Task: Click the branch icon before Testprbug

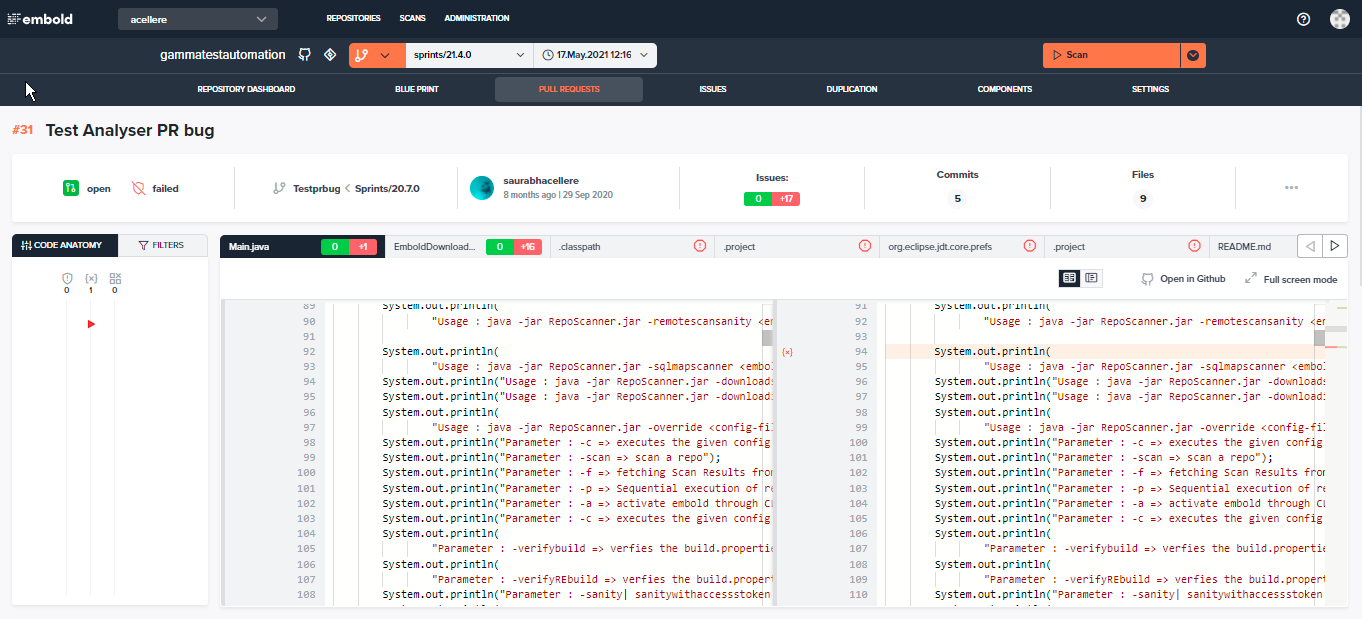Action: 280,188
